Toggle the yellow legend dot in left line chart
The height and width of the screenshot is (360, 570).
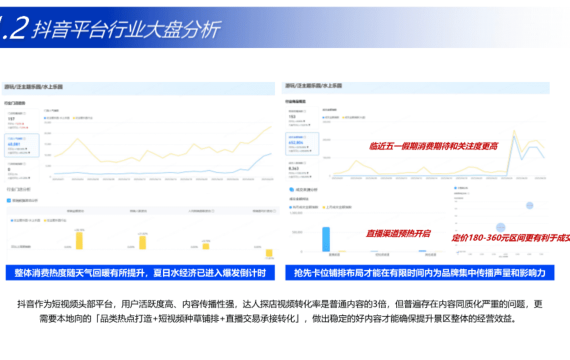pos(74,118)
